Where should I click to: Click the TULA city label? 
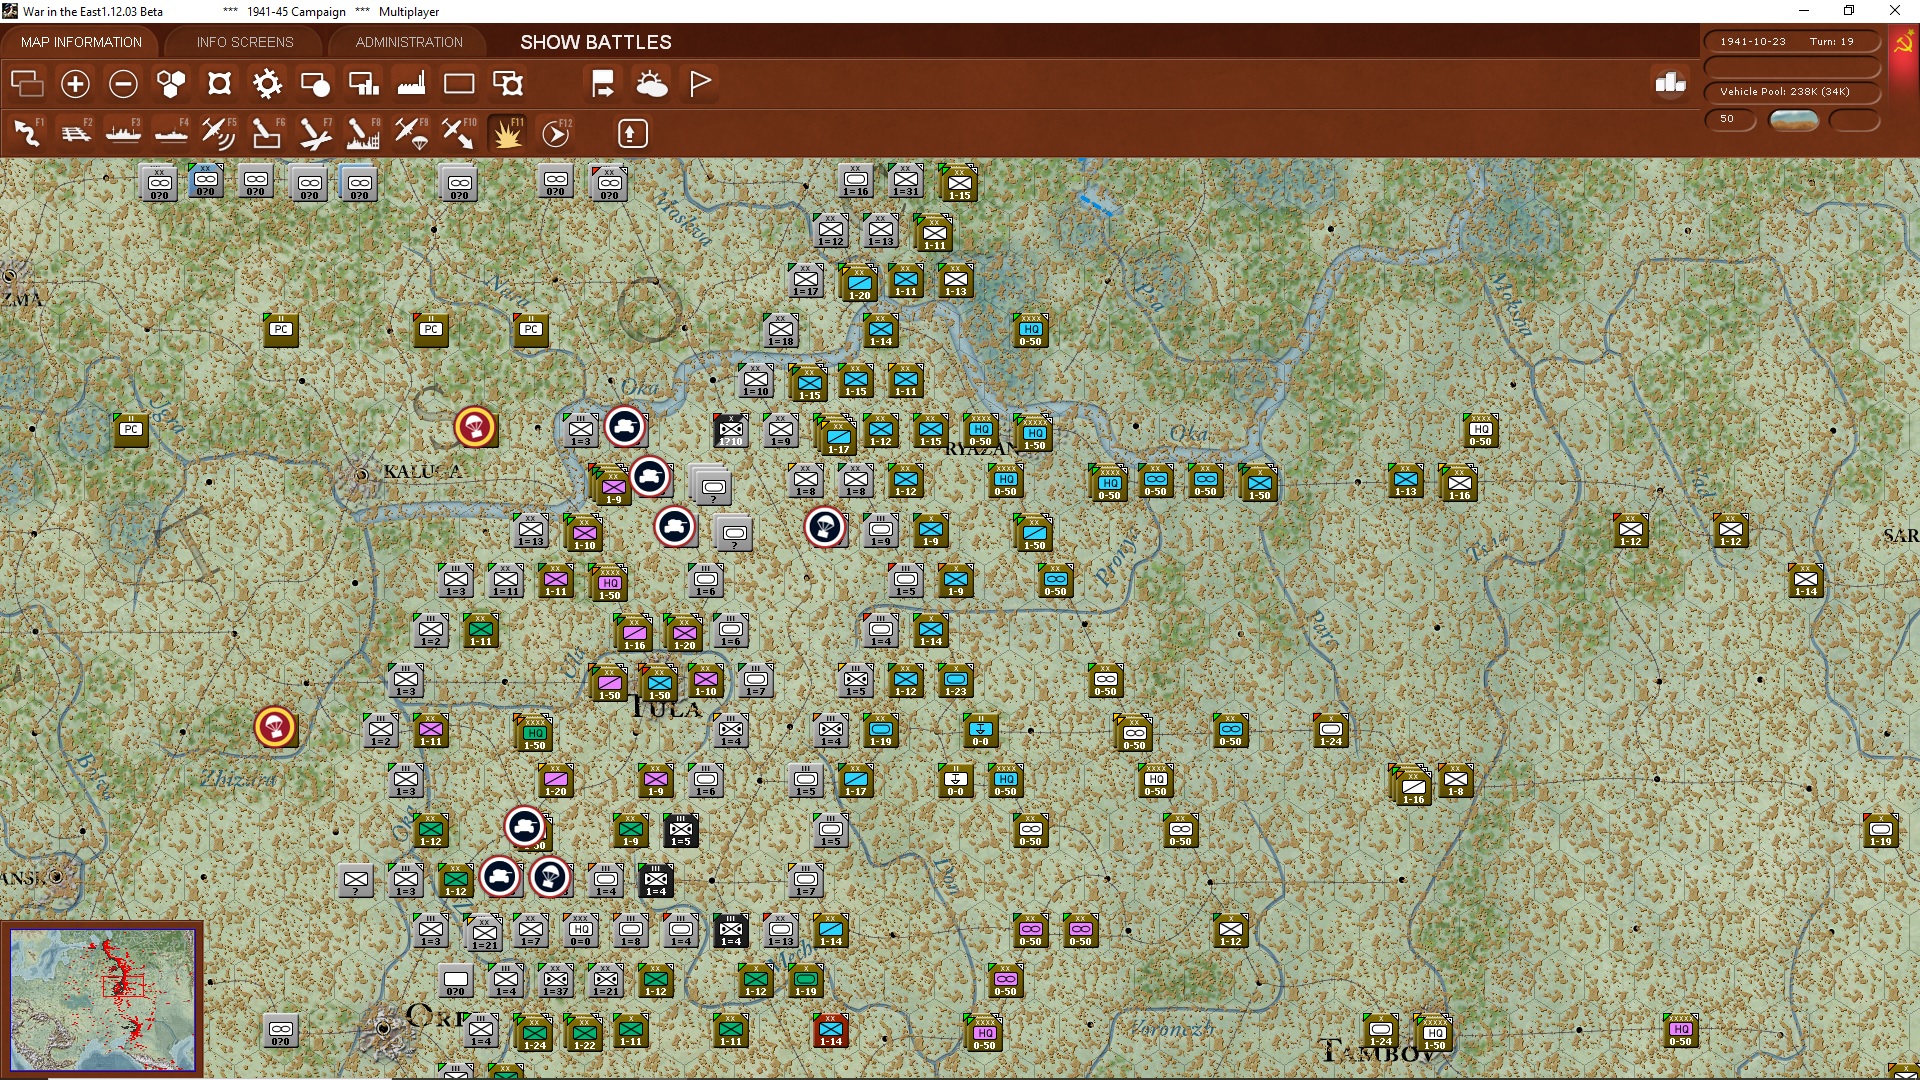pyautogui.click(x=666, y=708)
